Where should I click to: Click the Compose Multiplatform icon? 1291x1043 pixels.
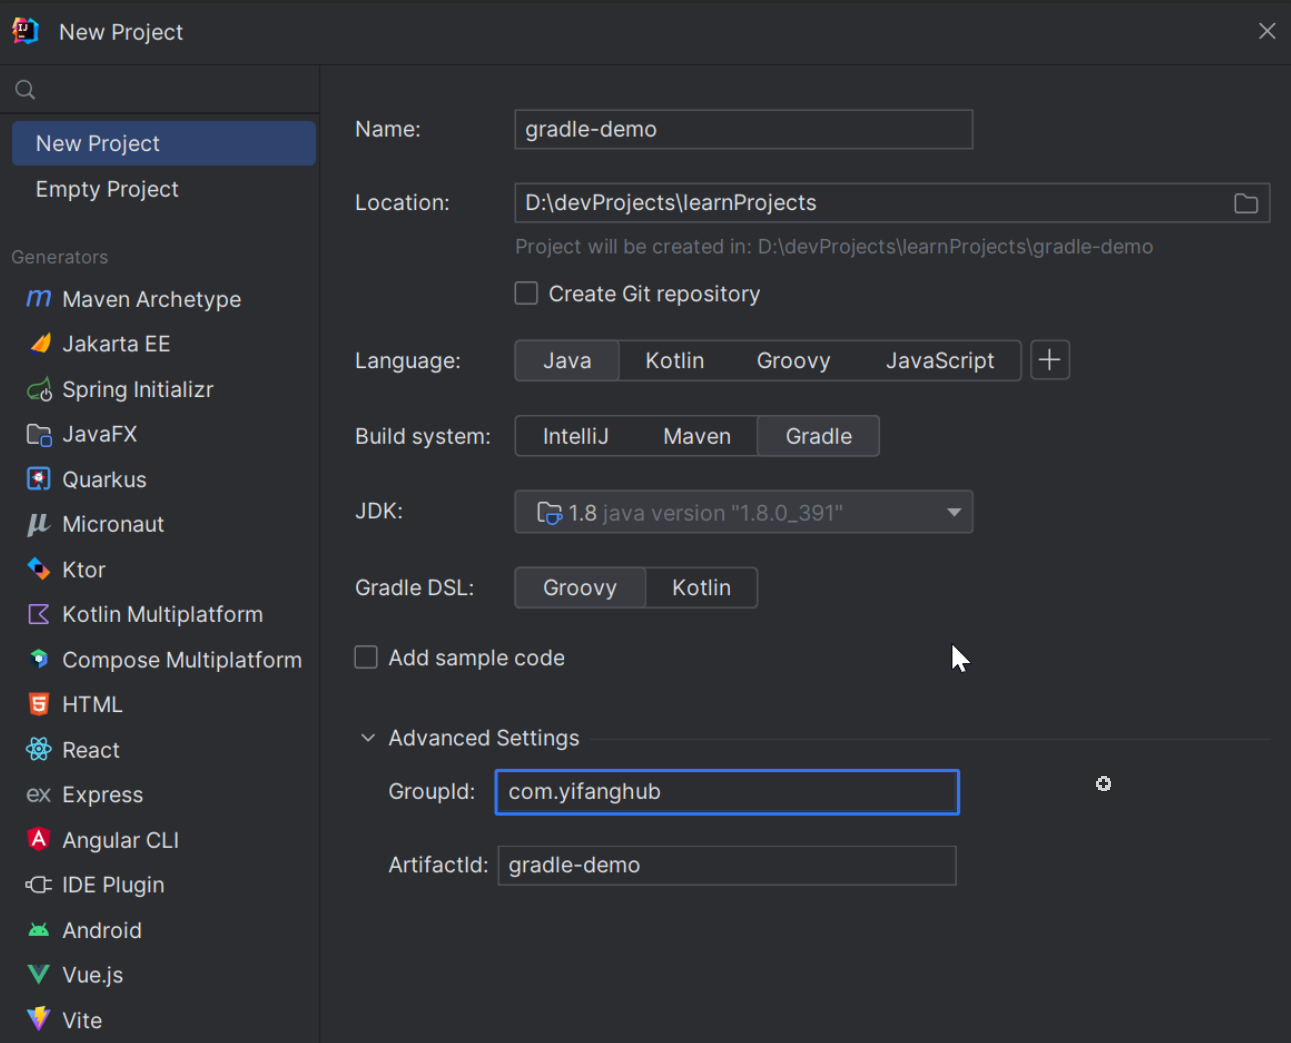(x=39, y=660)
